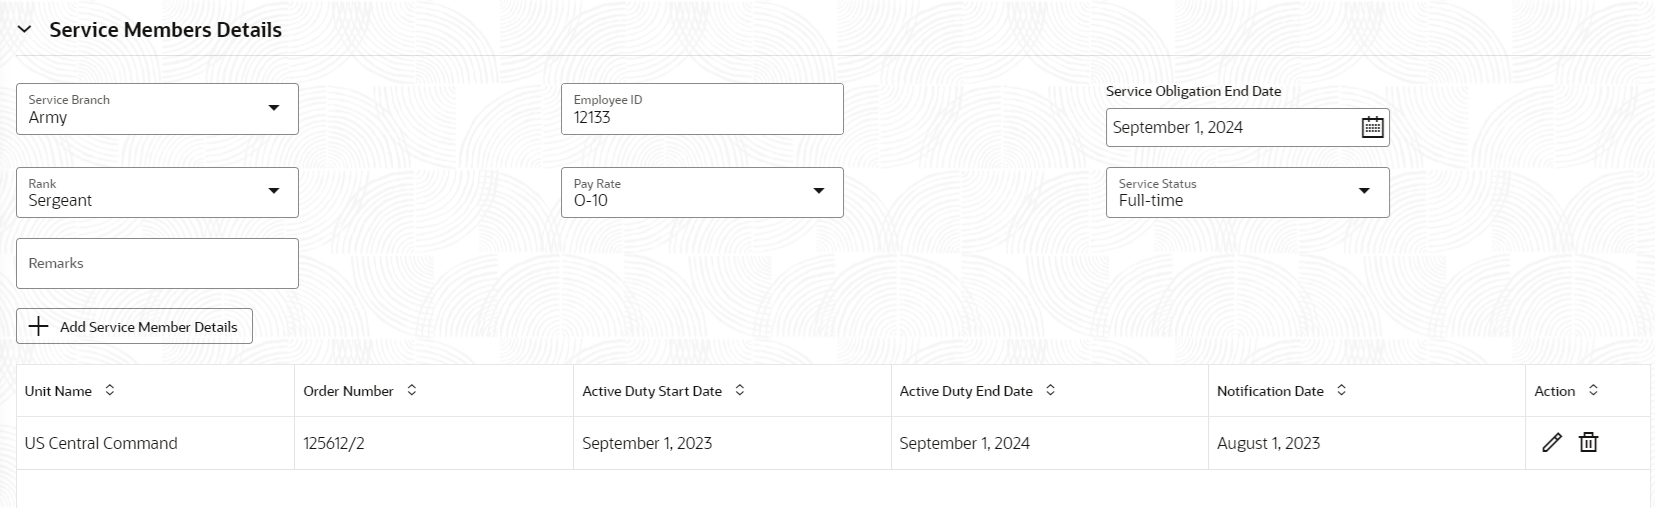Click the Employee ID field

tap(702, 109)
